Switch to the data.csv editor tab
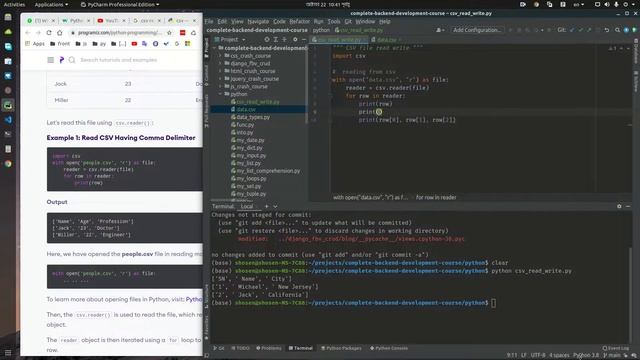This screenshot has height=360, width=640. (387, 40)
